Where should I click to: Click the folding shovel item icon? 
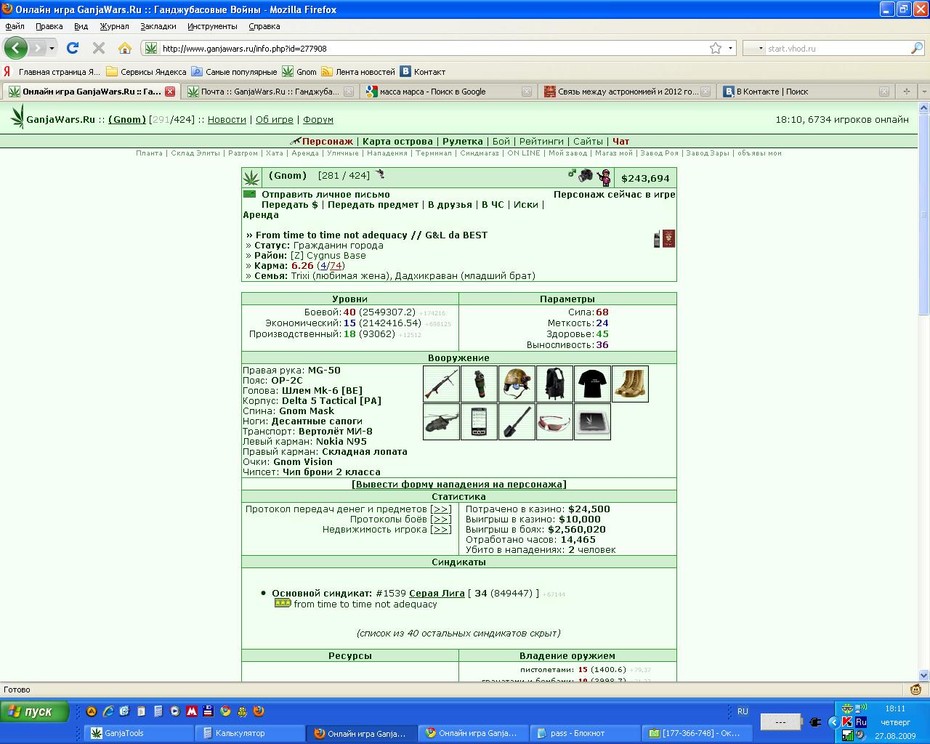pos(517,422)
